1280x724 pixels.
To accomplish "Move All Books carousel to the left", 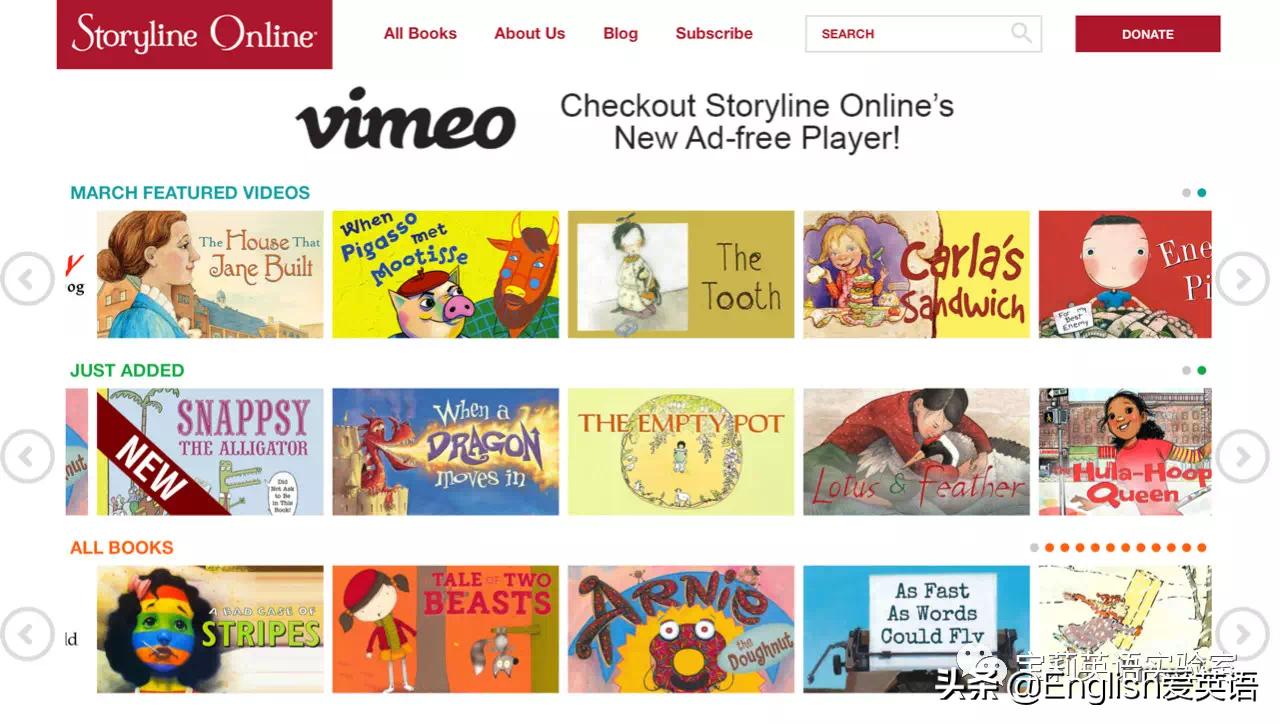I will (27, 634).
